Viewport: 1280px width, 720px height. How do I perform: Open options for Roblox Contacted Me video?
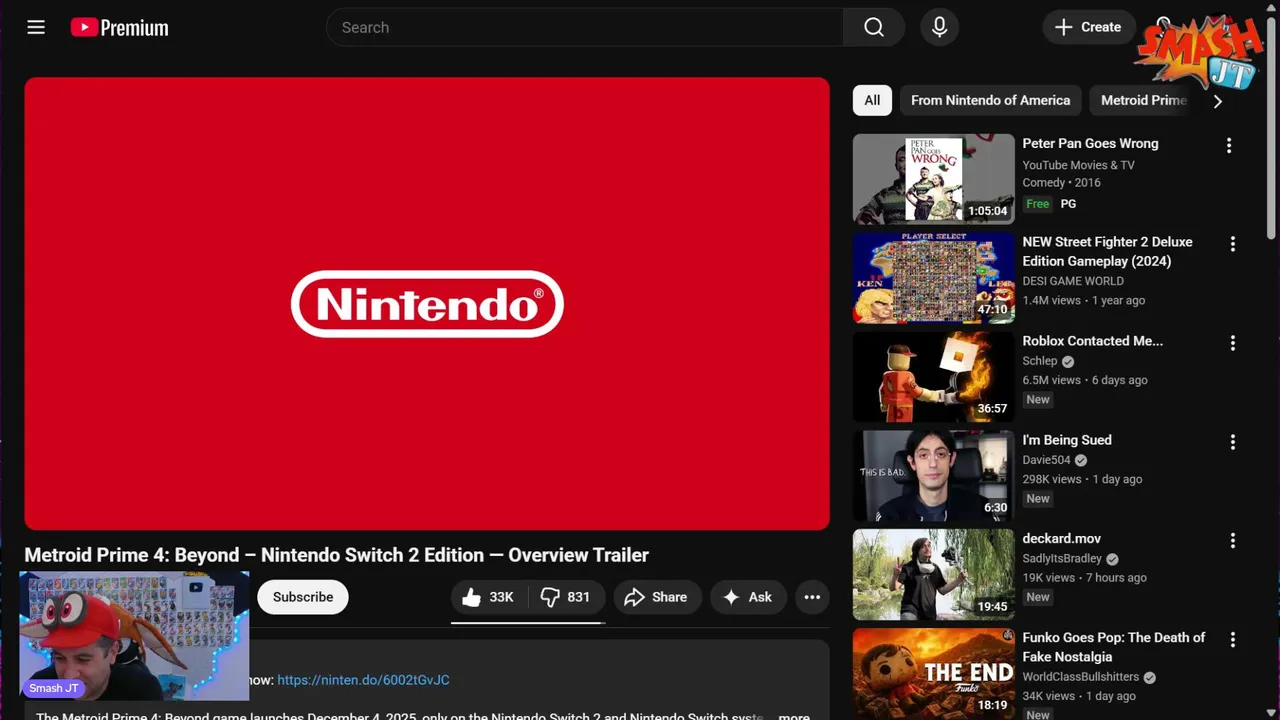click(1233, 343)
